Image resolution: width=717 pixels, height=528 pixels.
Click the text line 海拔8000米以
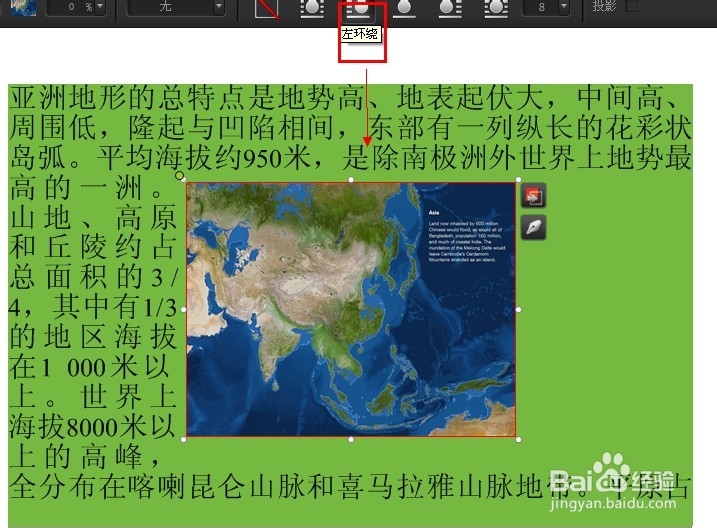92,427
